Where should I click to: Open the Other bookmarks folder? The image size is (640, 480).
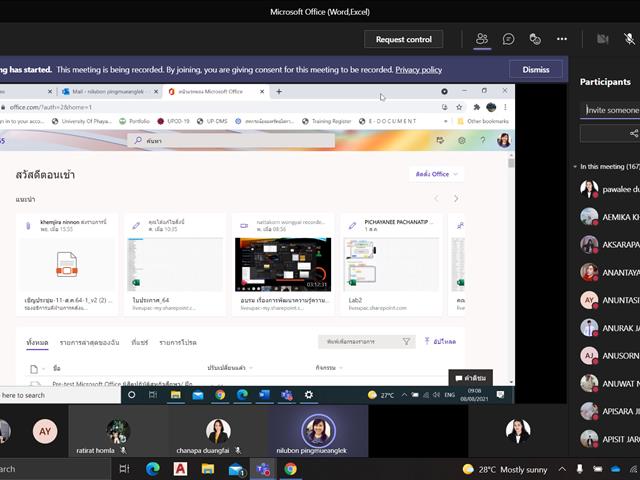[x=483, y=121]
